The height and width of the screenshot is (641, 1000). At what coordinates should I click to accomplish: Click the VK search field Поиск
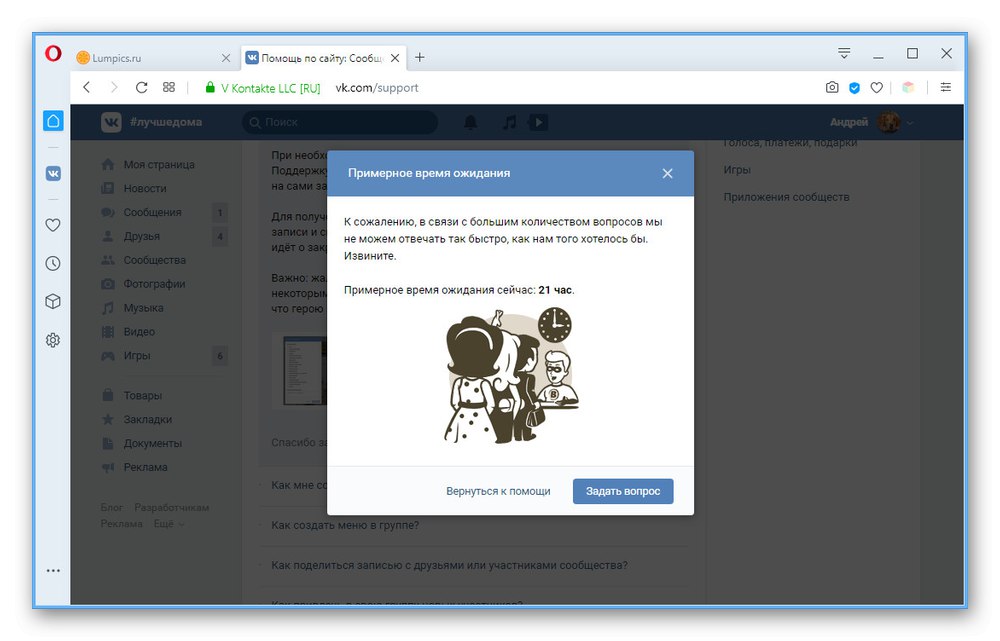(x=340, y=122)
